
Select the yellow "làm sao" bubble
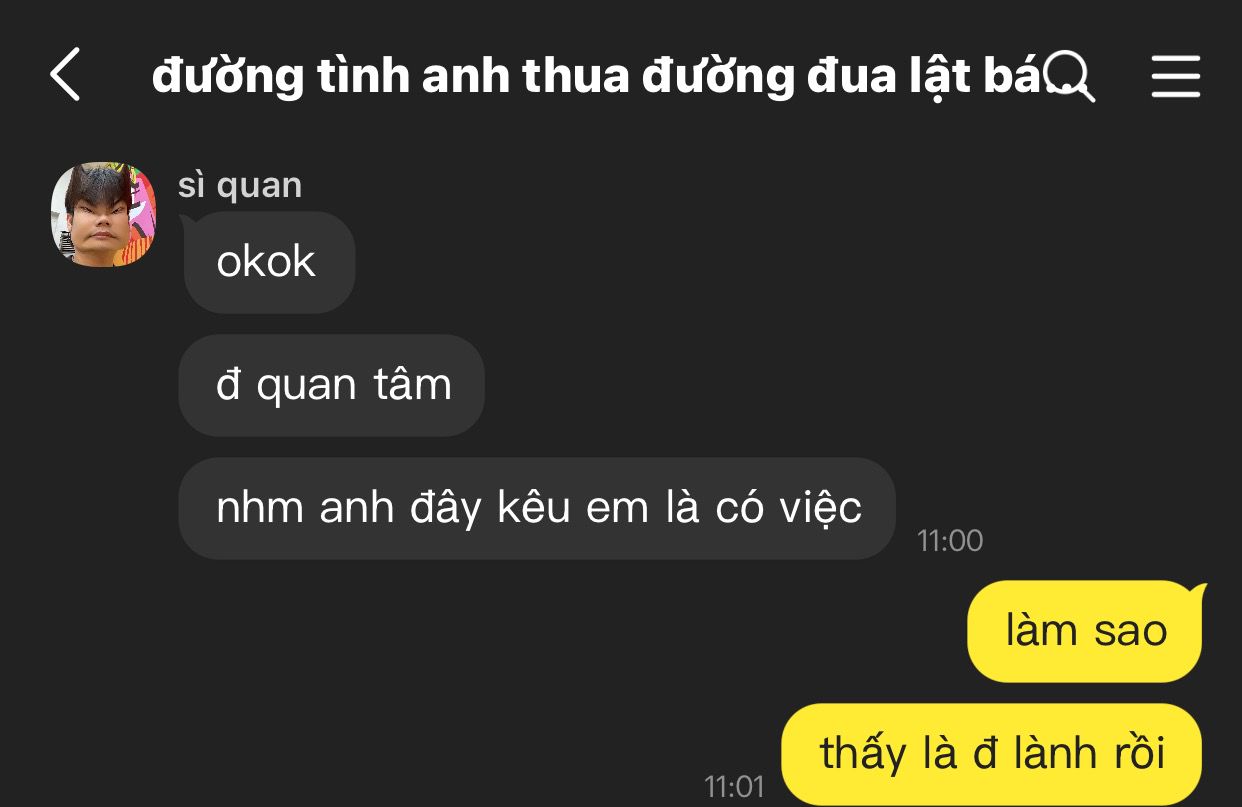(x=1085, y=631)
